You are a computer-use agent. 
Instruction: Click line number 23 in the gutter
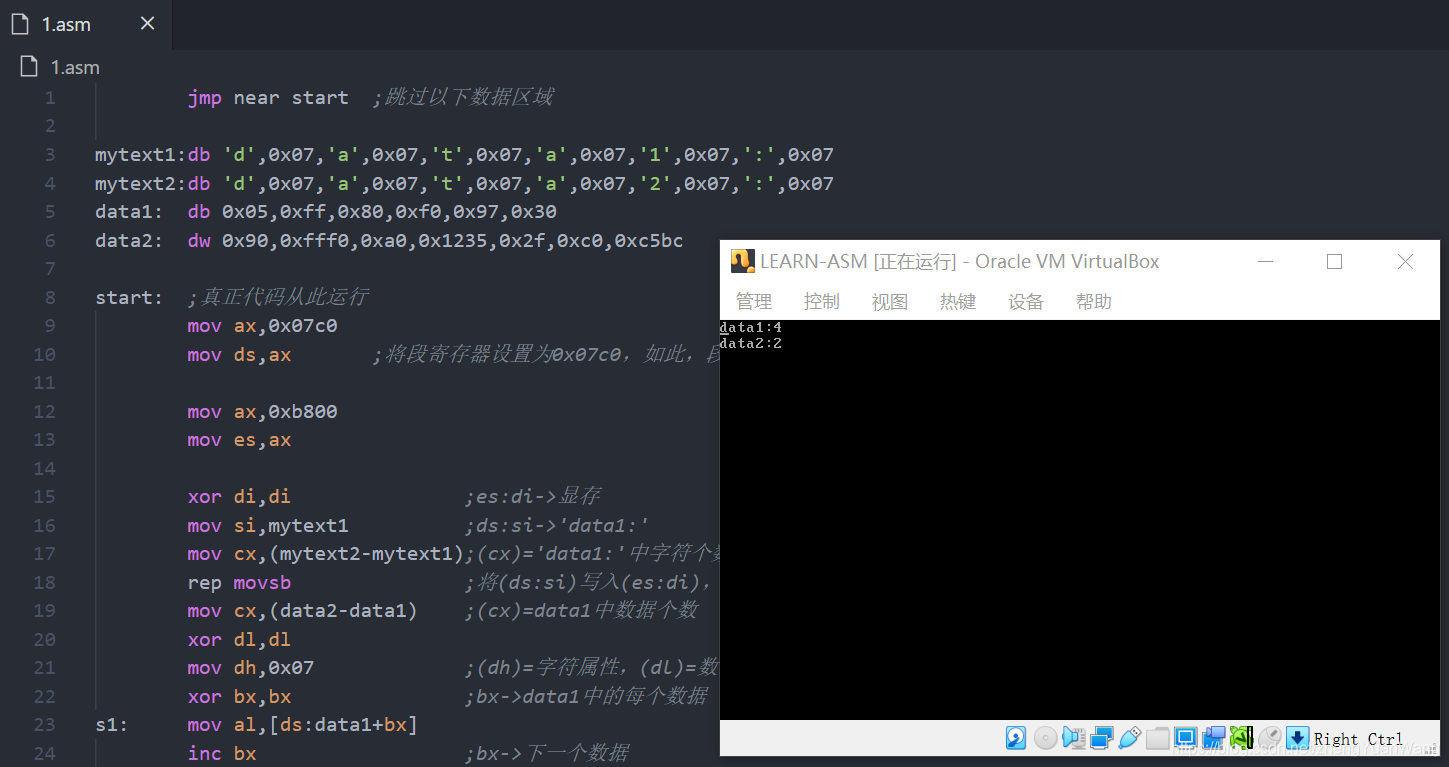(x=44, y=725)
